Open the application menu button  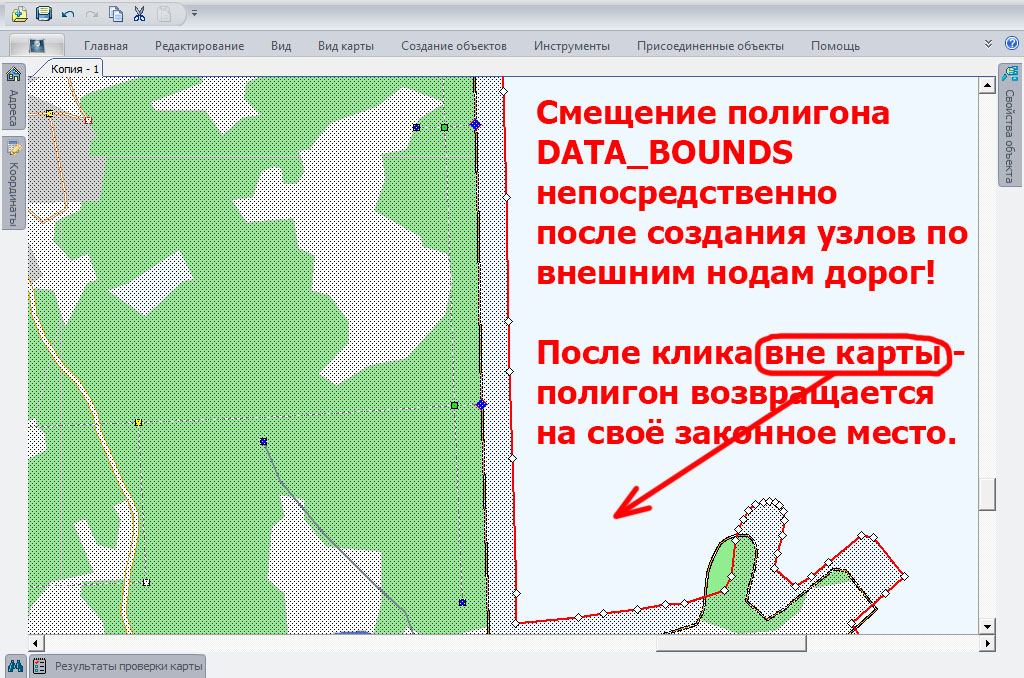[x=37, y=45]
